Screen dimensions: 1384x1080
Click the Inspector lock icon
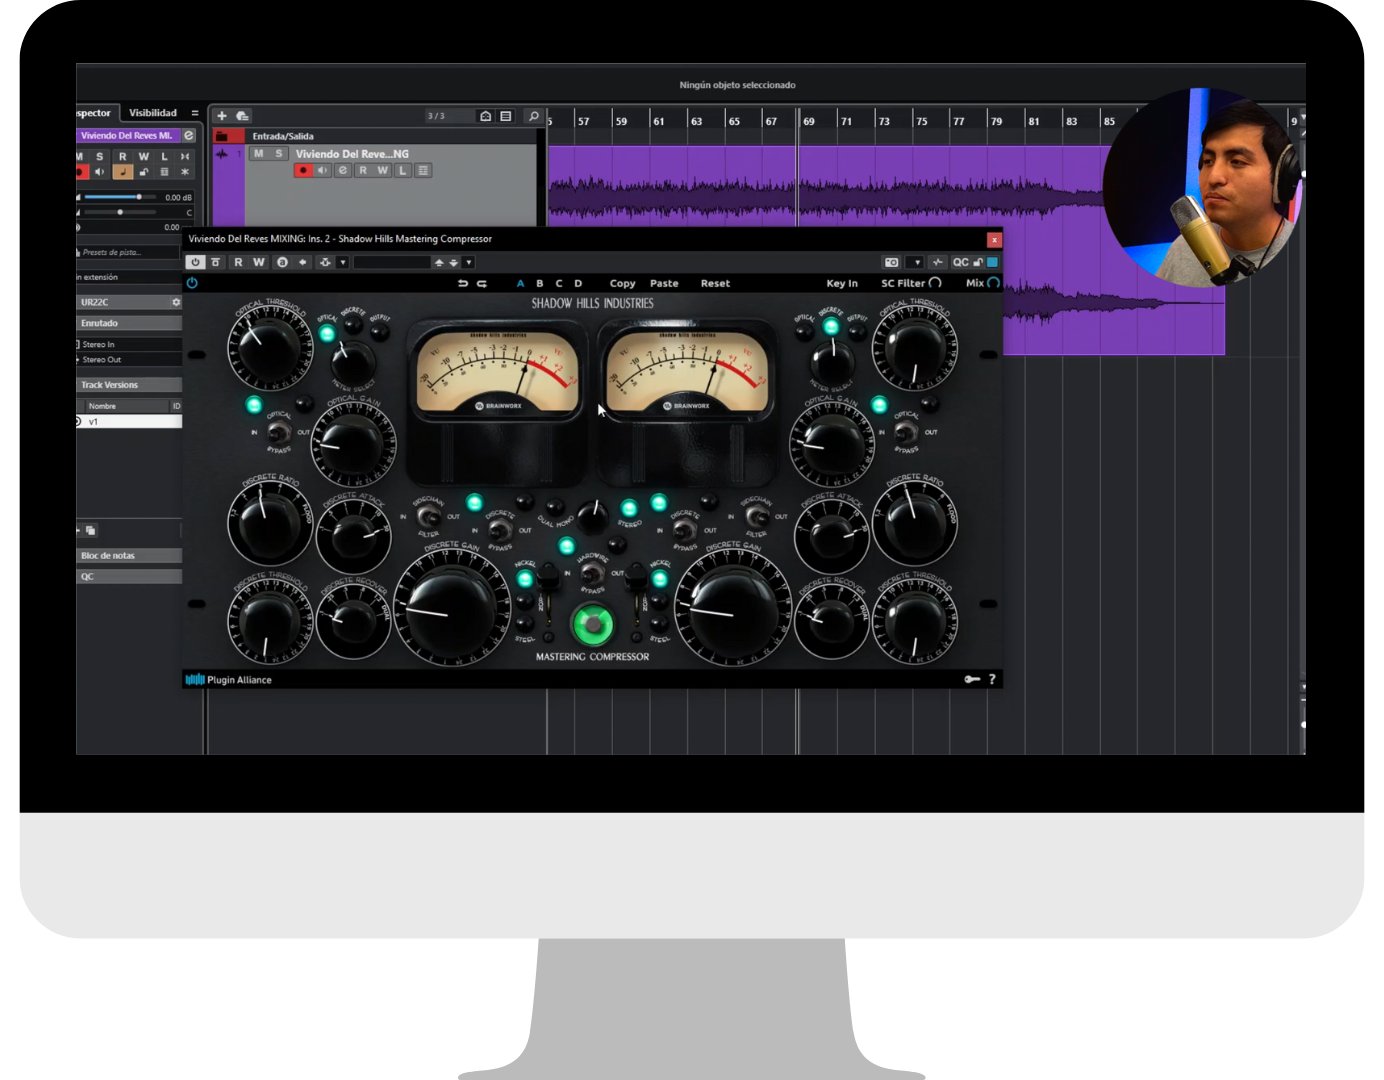point(144,172)
